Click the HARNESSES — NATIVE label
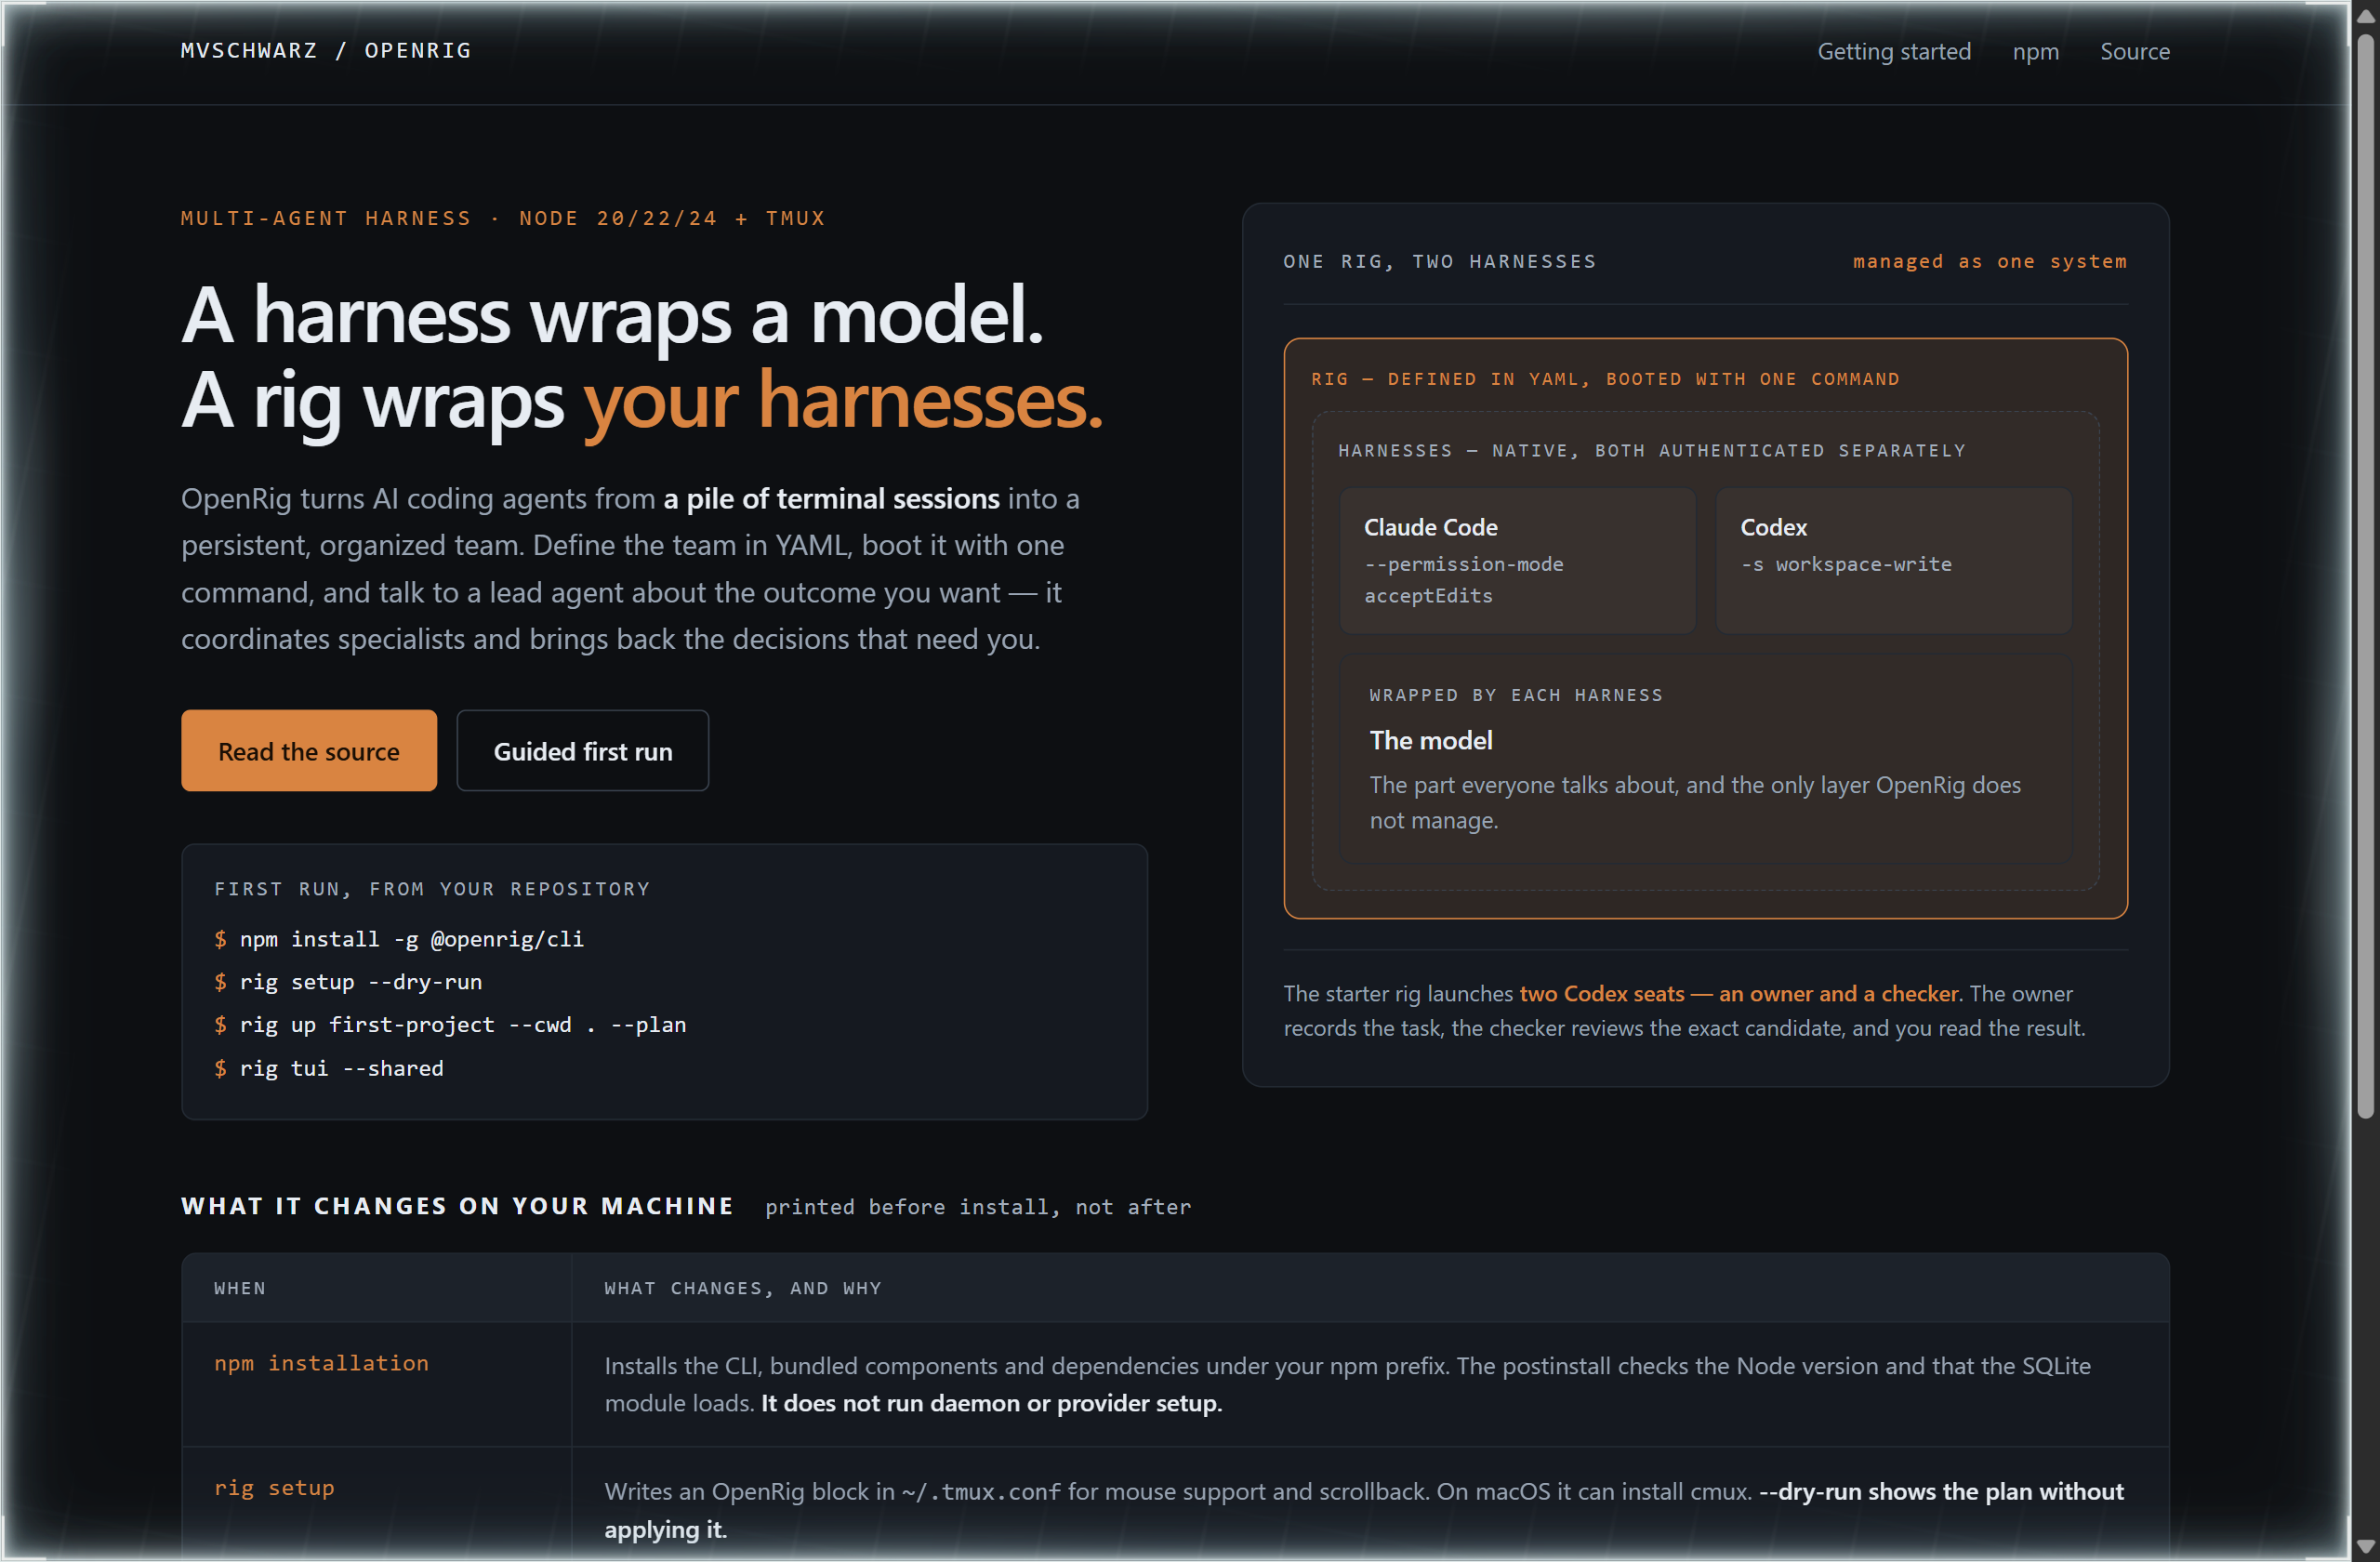This screenshot has height=1562, width=2380. [x=1652, y=451]
